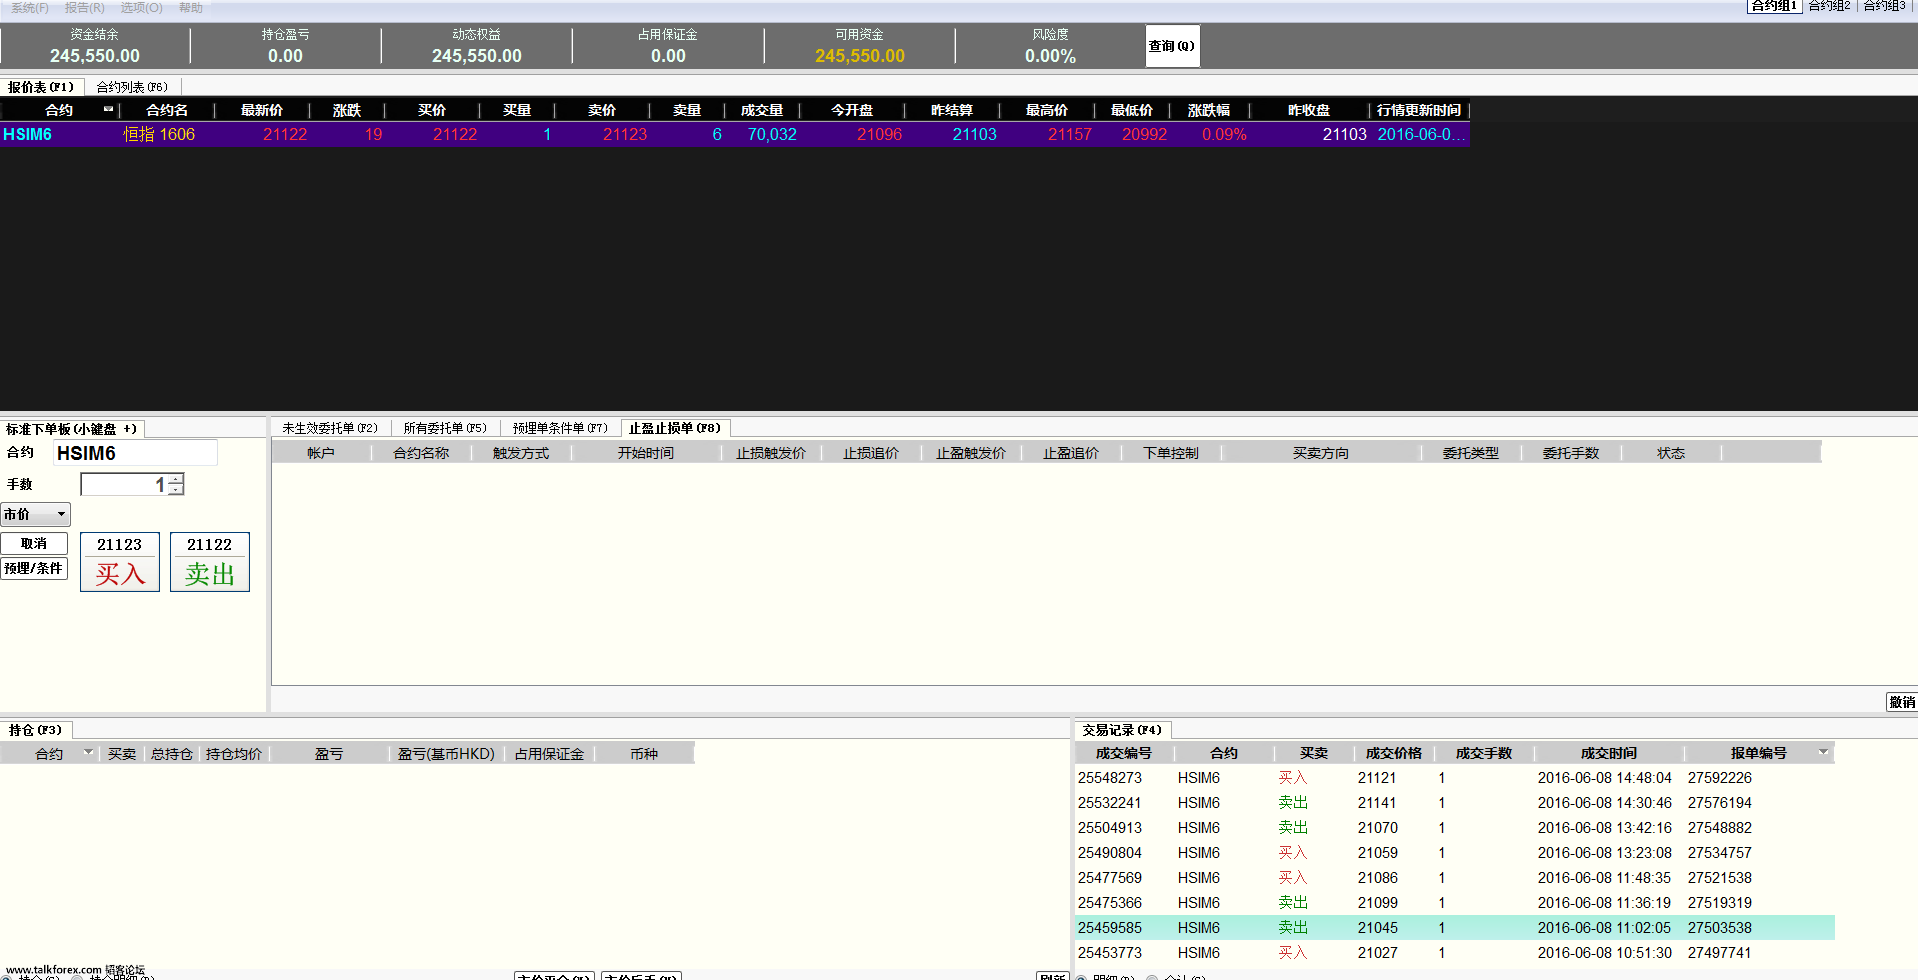The width and height of the screenshot is (1918, 980).
Task: Select the 合约列表(F6) tab
Action: pos(132,87)
